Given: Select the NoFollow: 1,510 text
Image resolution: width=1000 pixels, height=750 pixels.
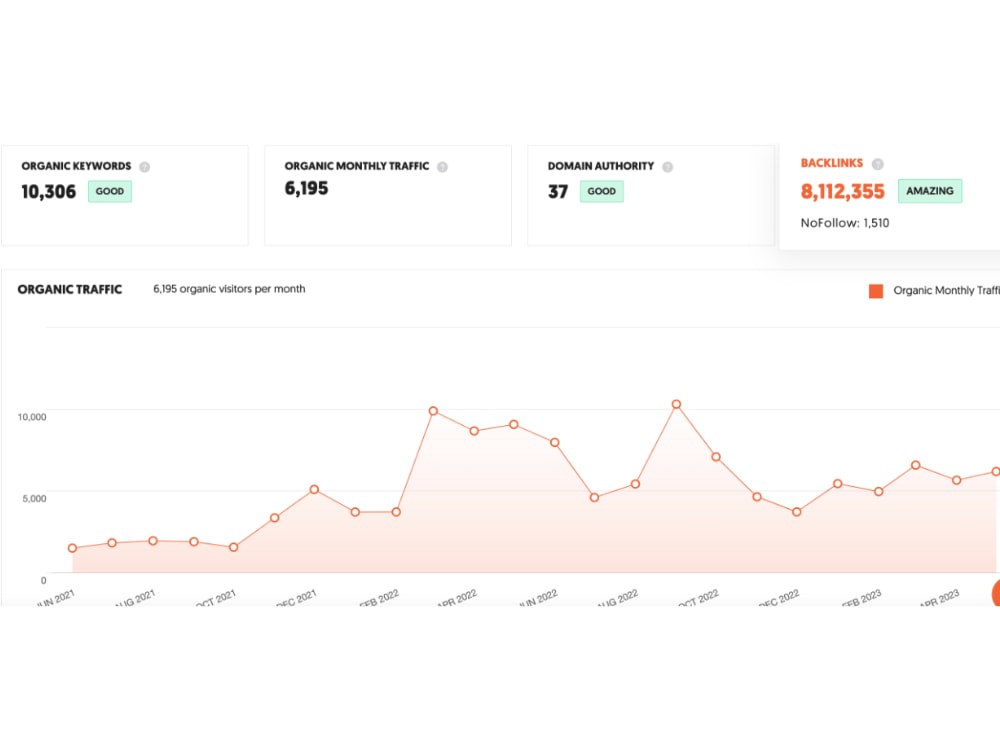Looking at the screenshot, I should pyautogui.click(x=844, y=223).
